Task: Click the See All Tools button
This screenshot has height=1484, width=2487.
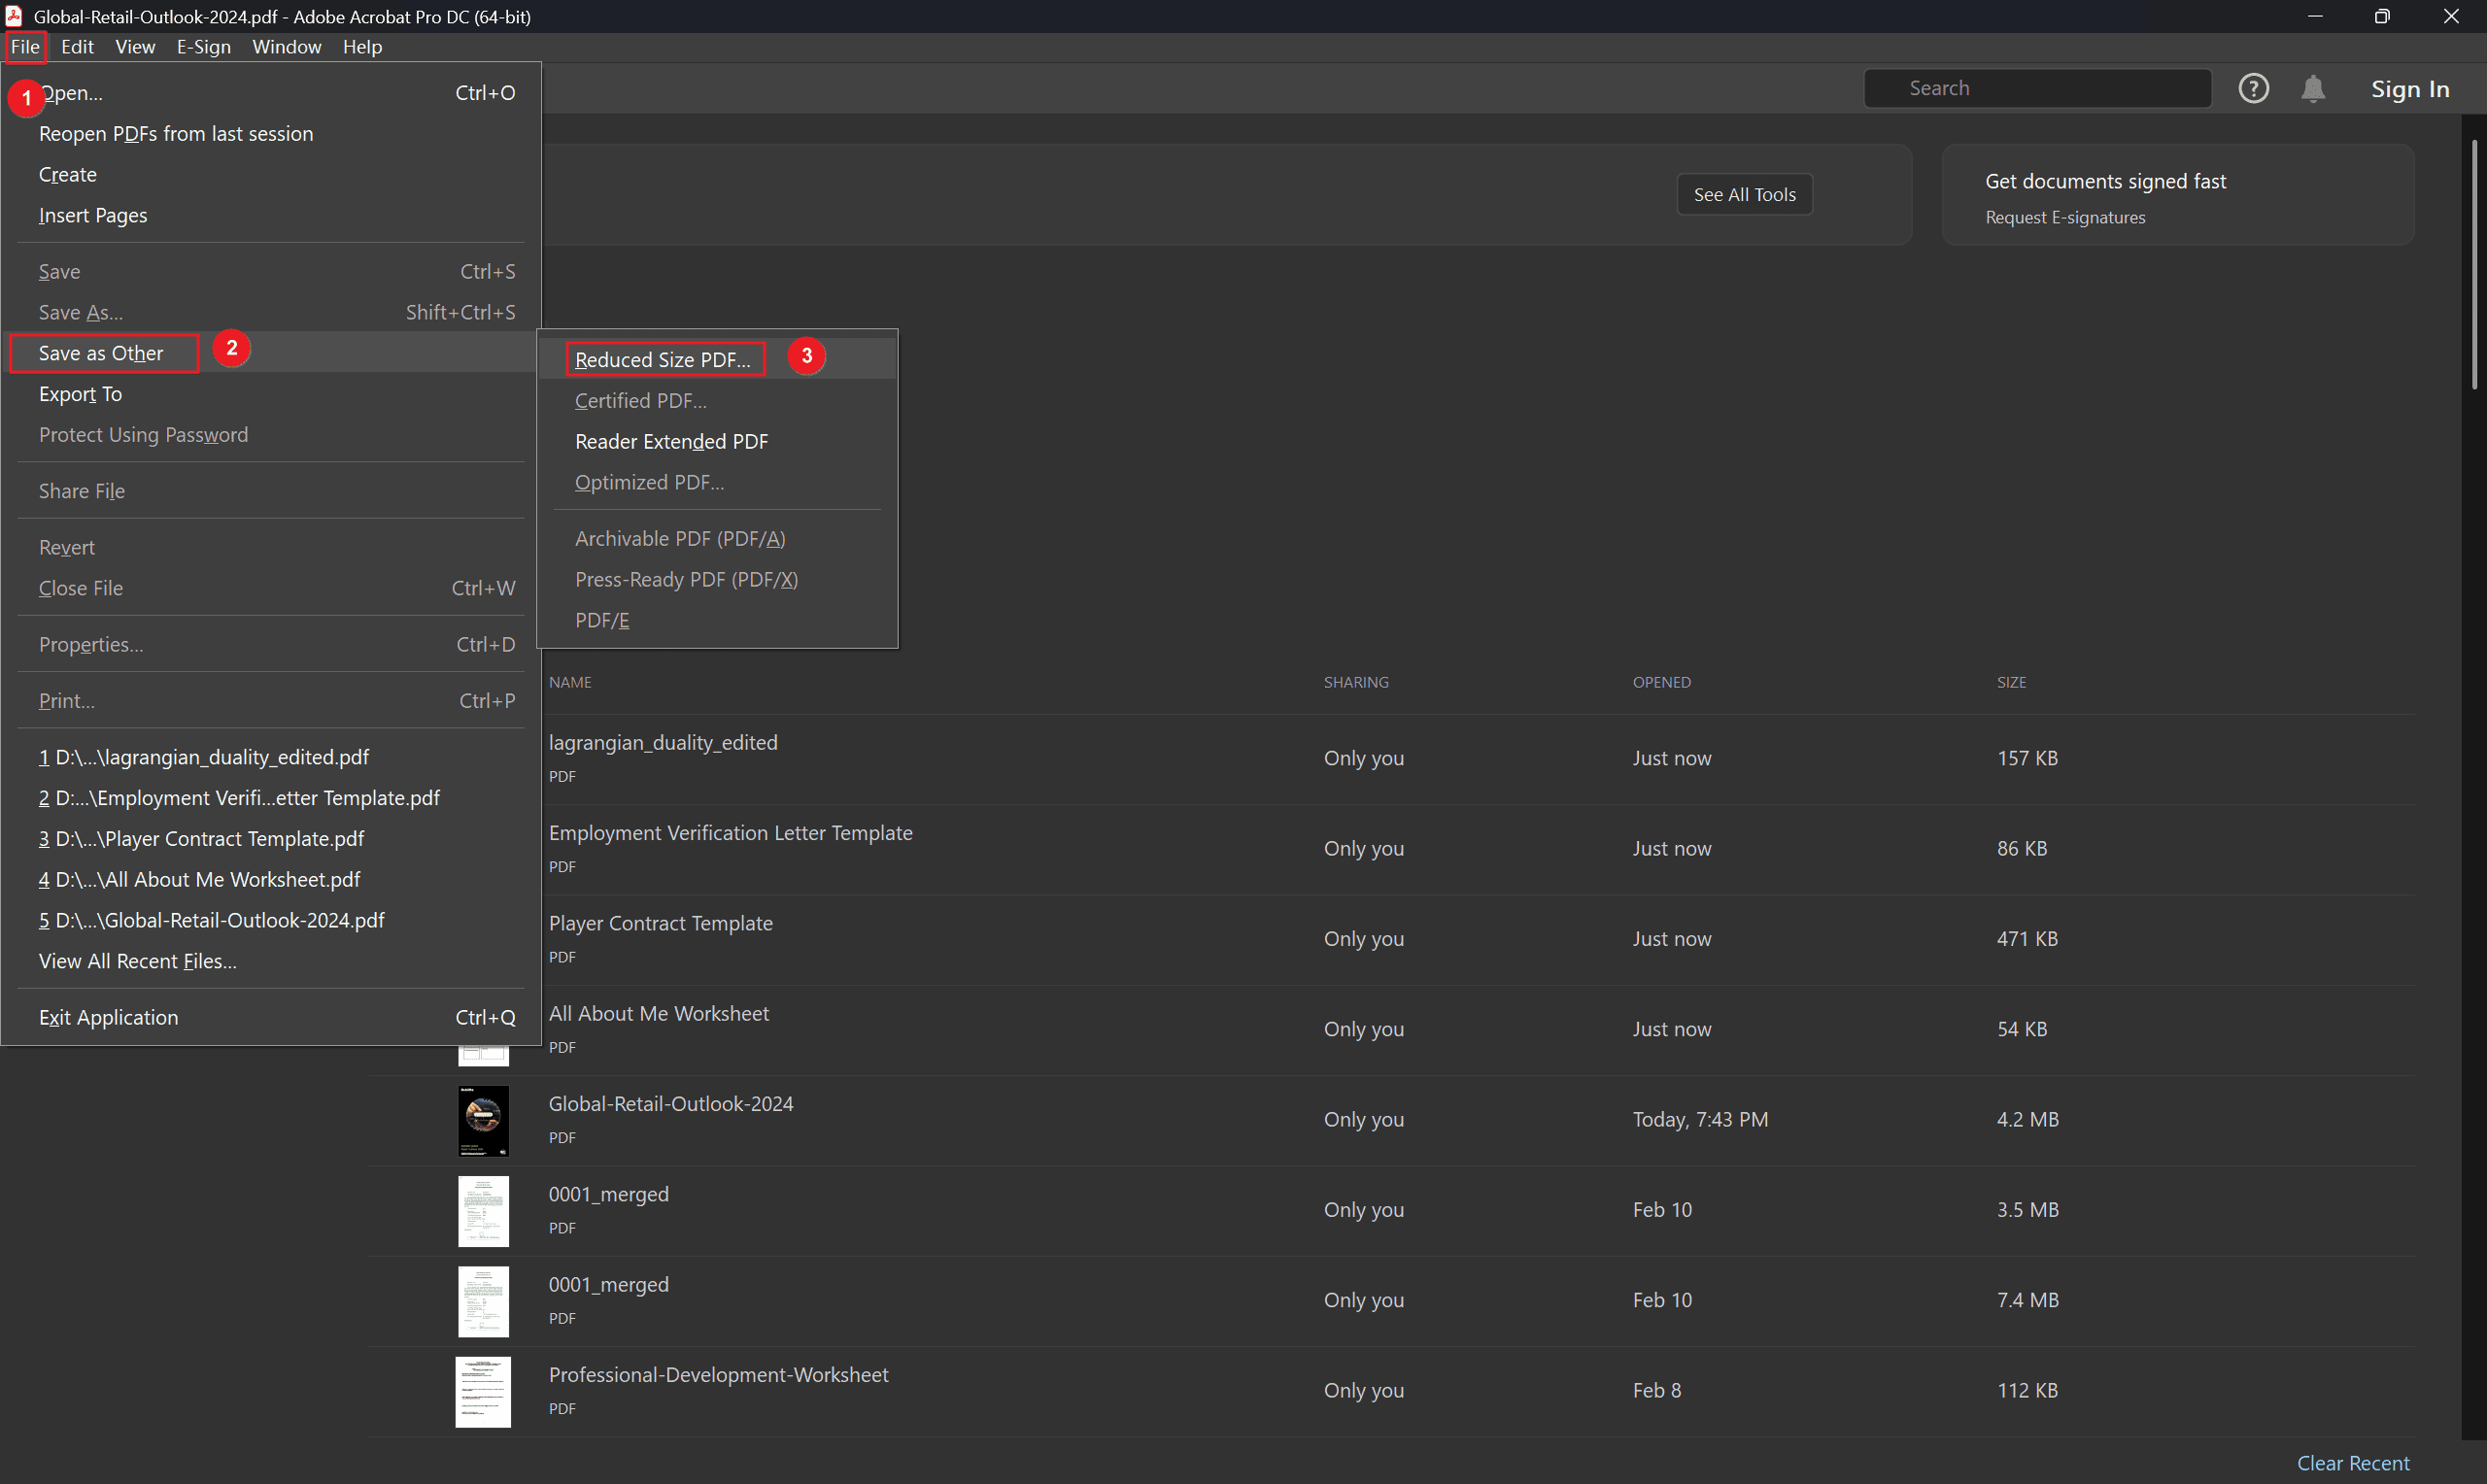Action: pyautogui.click(x=1744, y=194)
